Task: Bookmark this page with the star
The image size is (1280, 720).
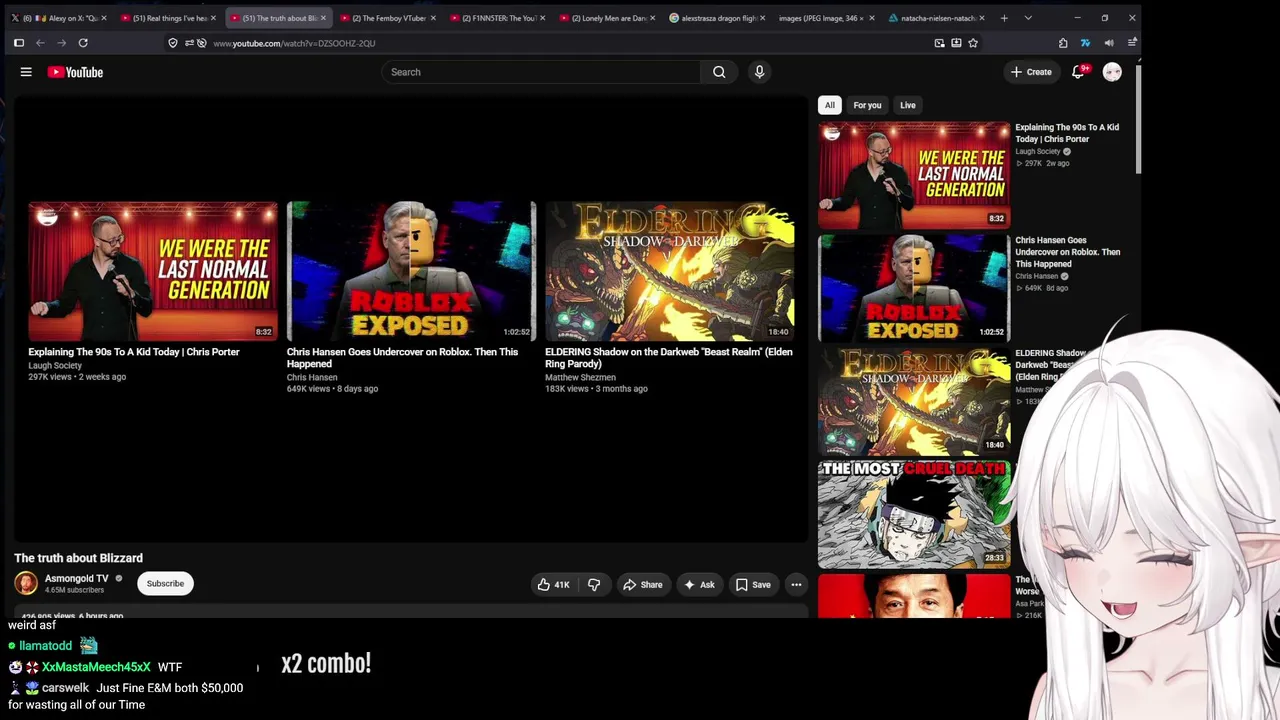Action: click(973, 43)
